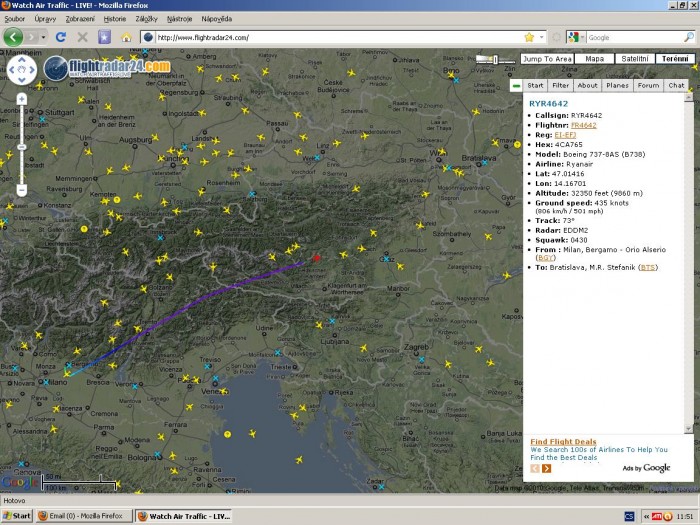The width and height of the screenshot is (700, 525).
Task: Click the site identity globe icon in address bar
Action: point(149,38)
